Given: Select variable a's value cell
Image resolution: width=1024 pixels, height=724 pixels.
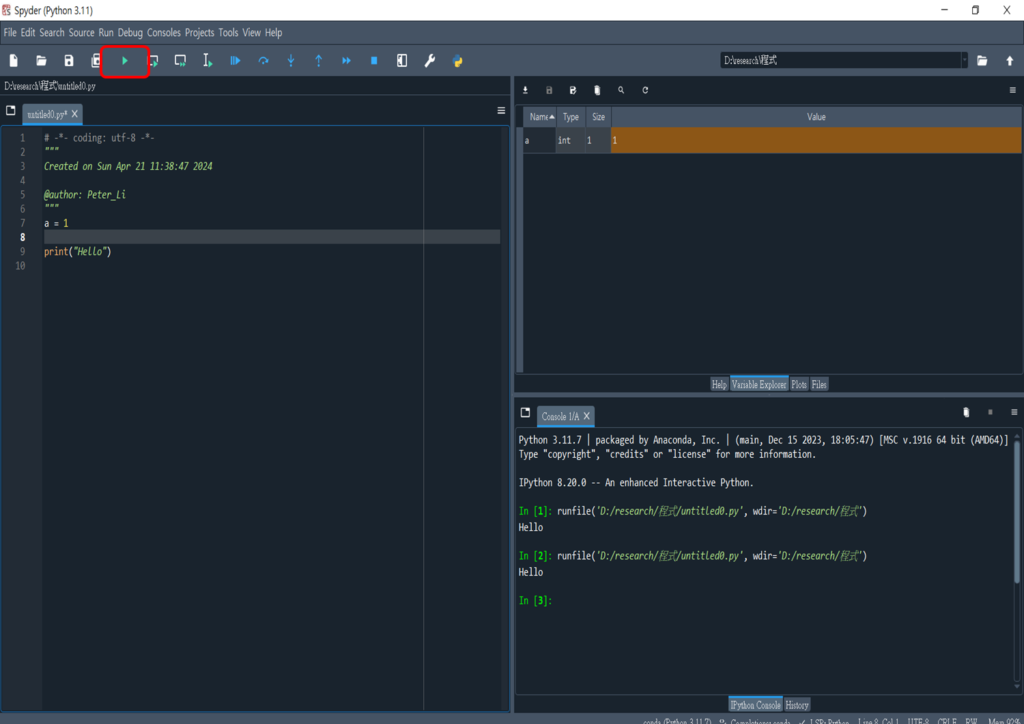Looking at the screenshot, I should click(816, 141).
